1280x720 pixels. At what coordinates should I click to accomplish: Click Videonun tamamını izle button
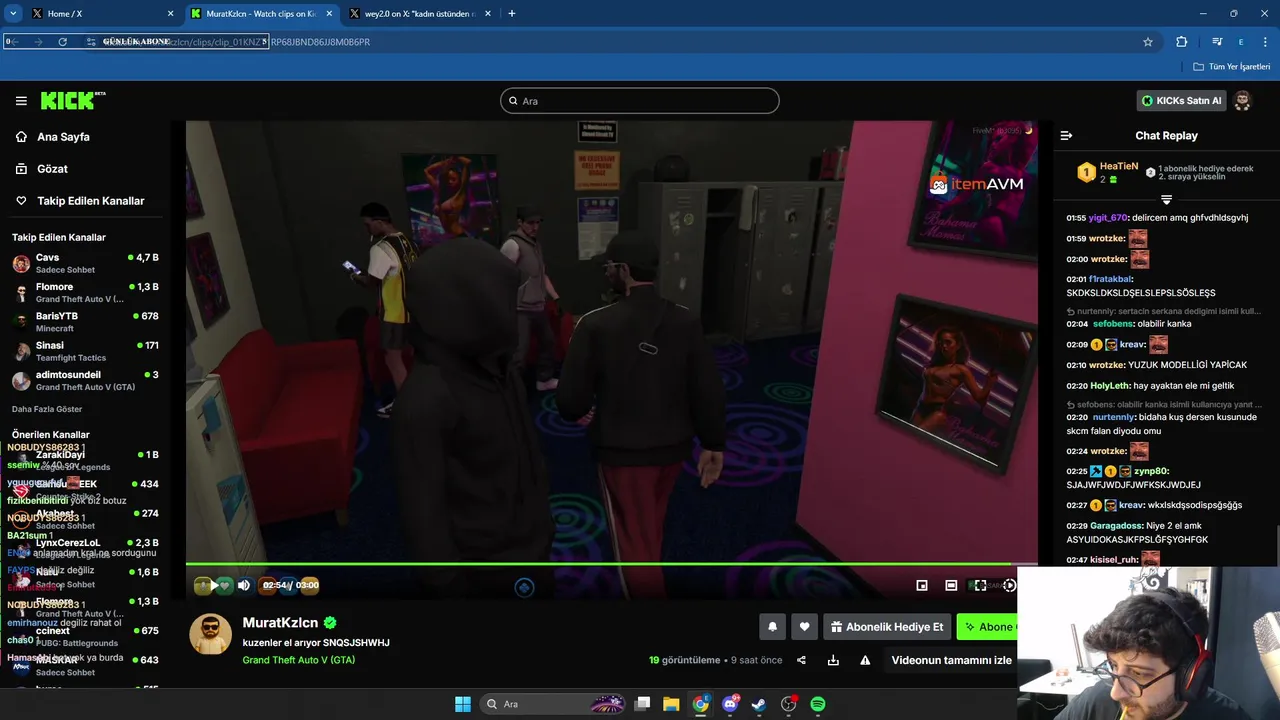pyautogui.click(x=951, y=660)
